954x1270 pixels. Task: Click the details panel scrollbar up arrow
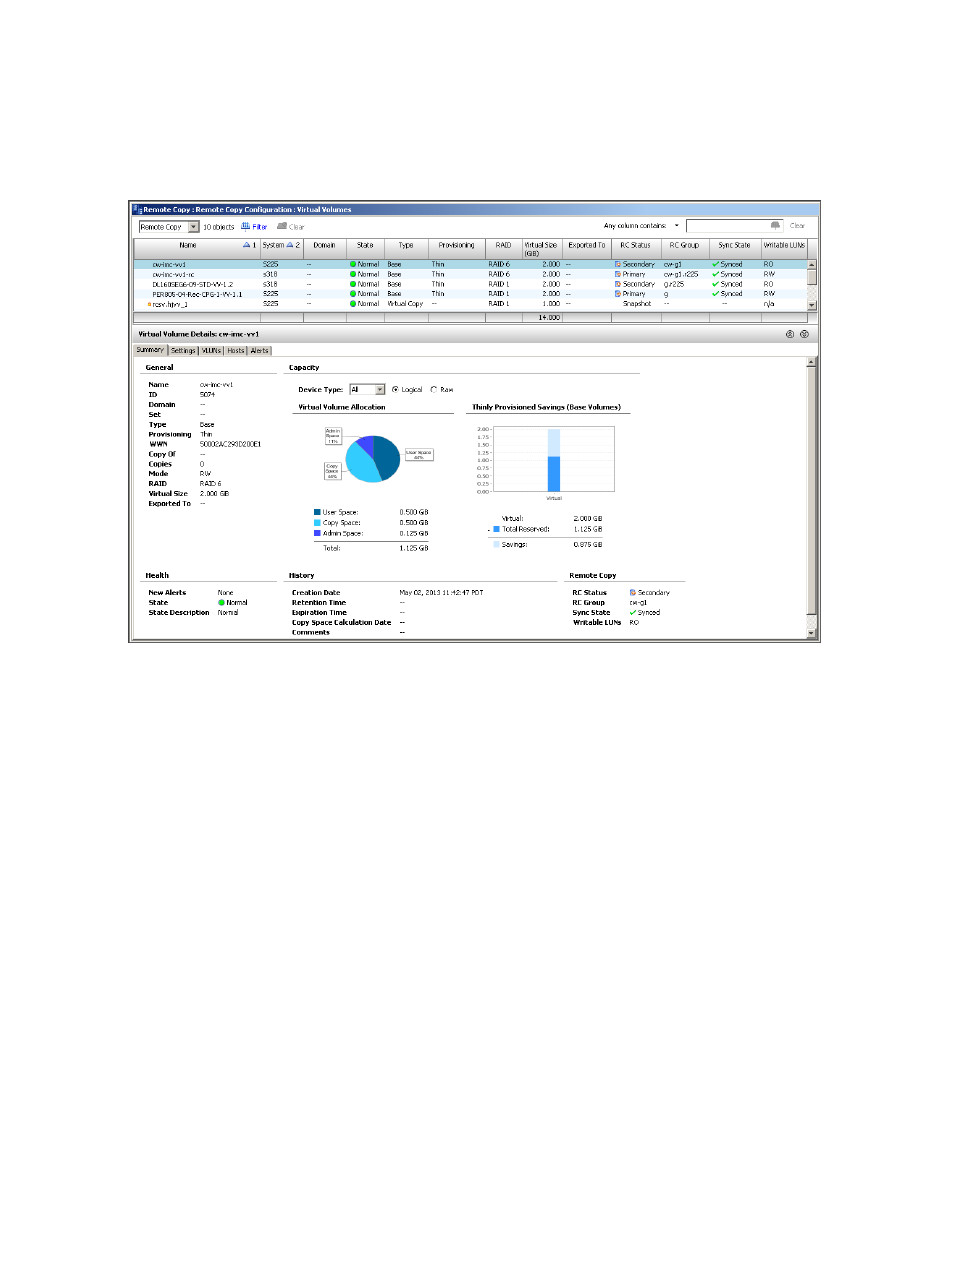811,361
